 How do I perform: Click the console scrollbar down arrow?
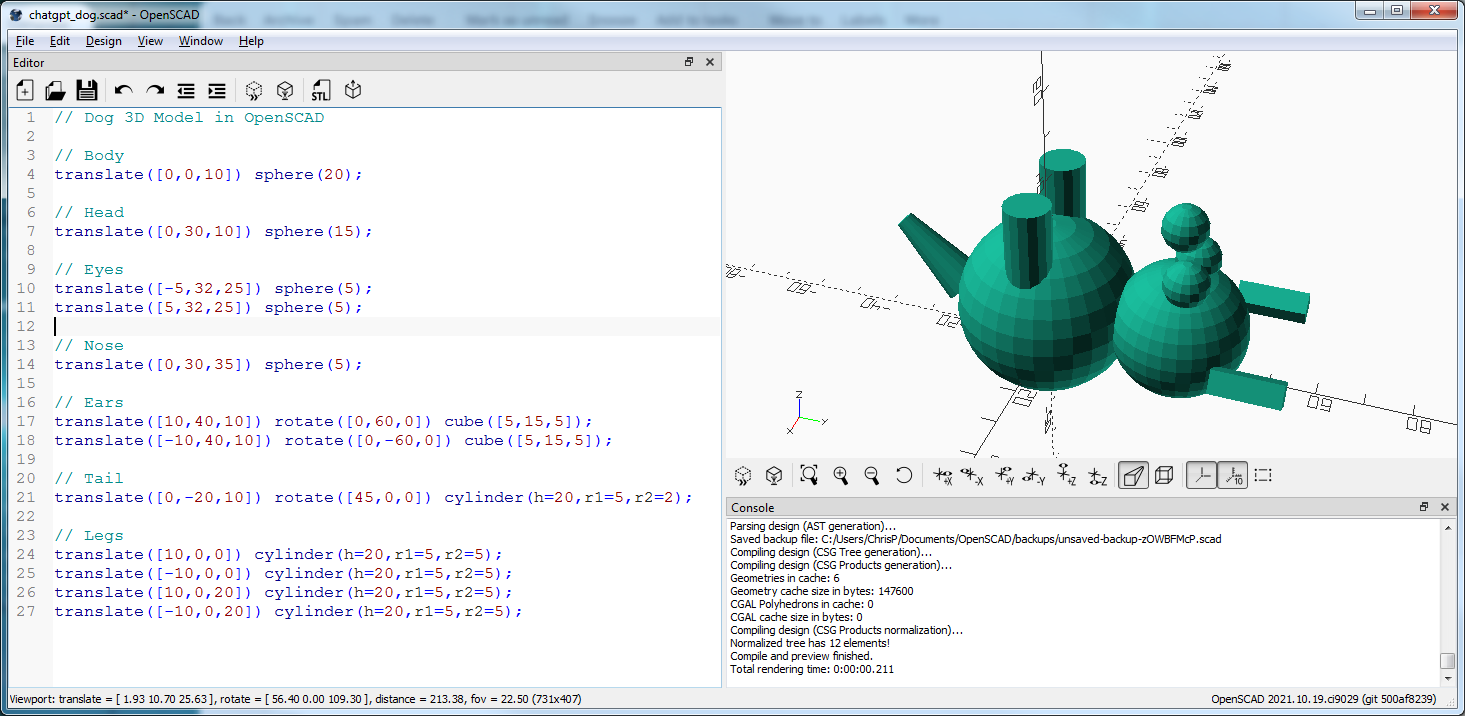[x=1447, y=678]
